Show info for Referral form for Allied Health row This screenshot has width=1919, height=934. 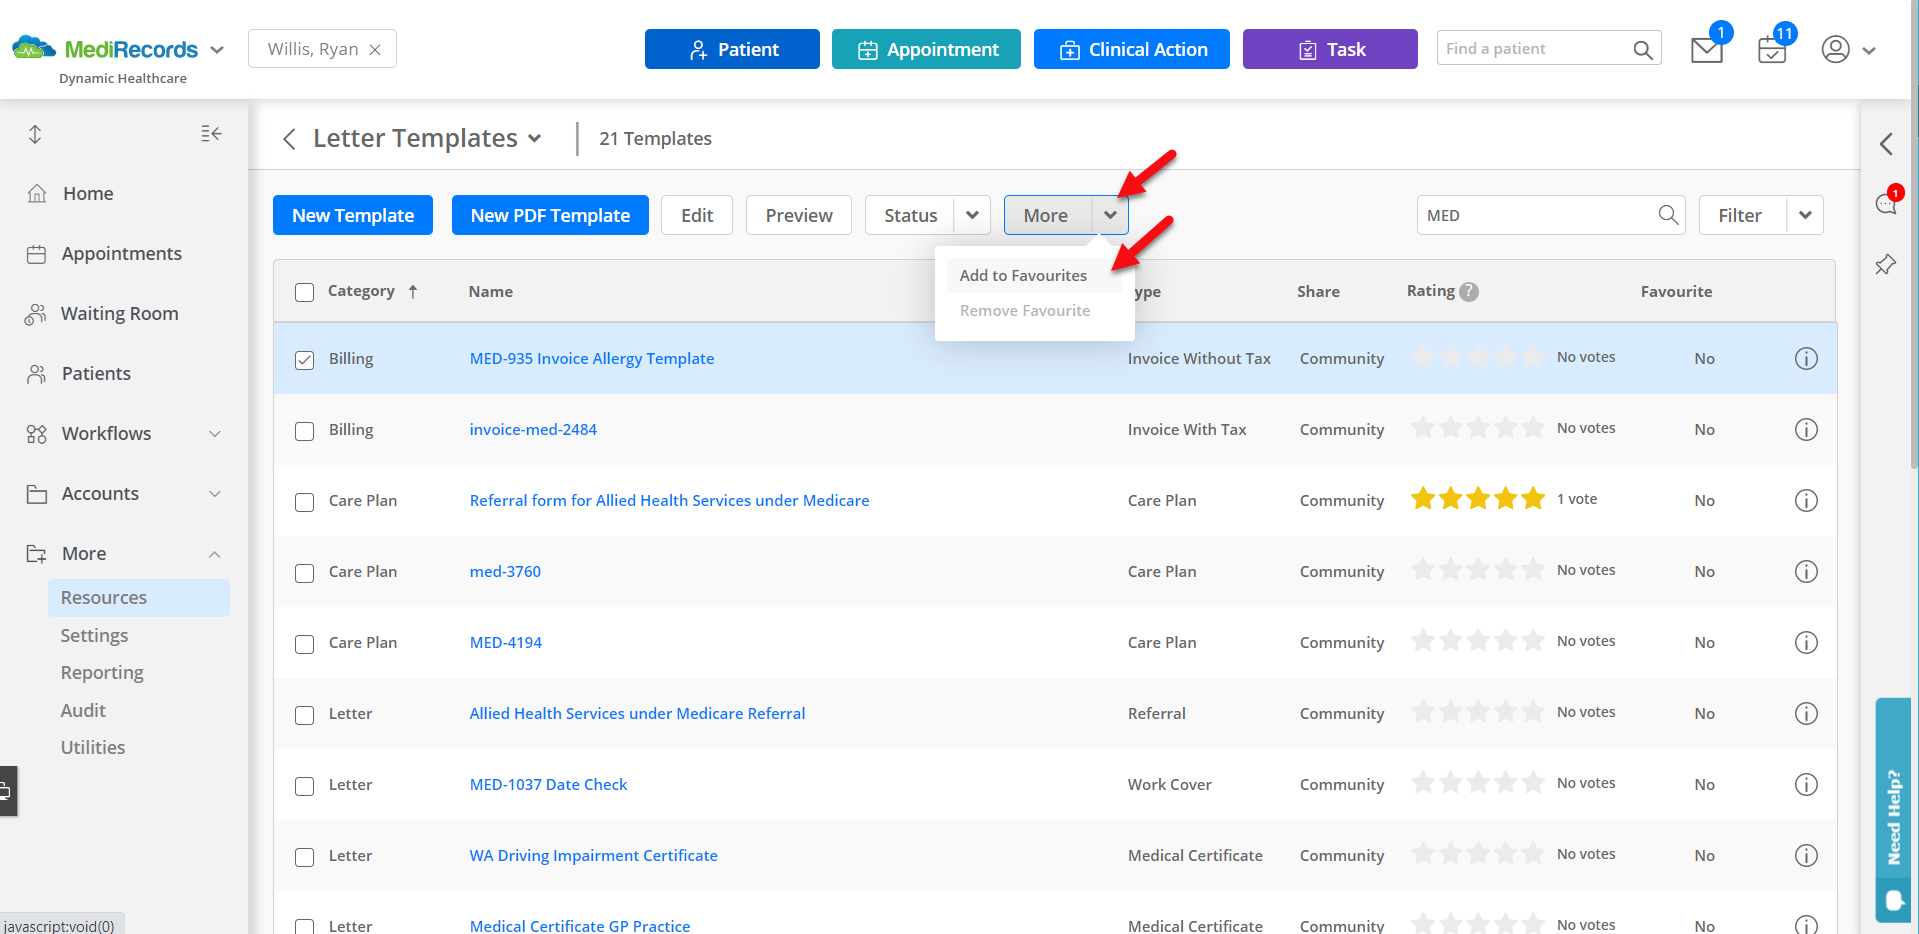pyautogui.click(x=1806, y=500)
